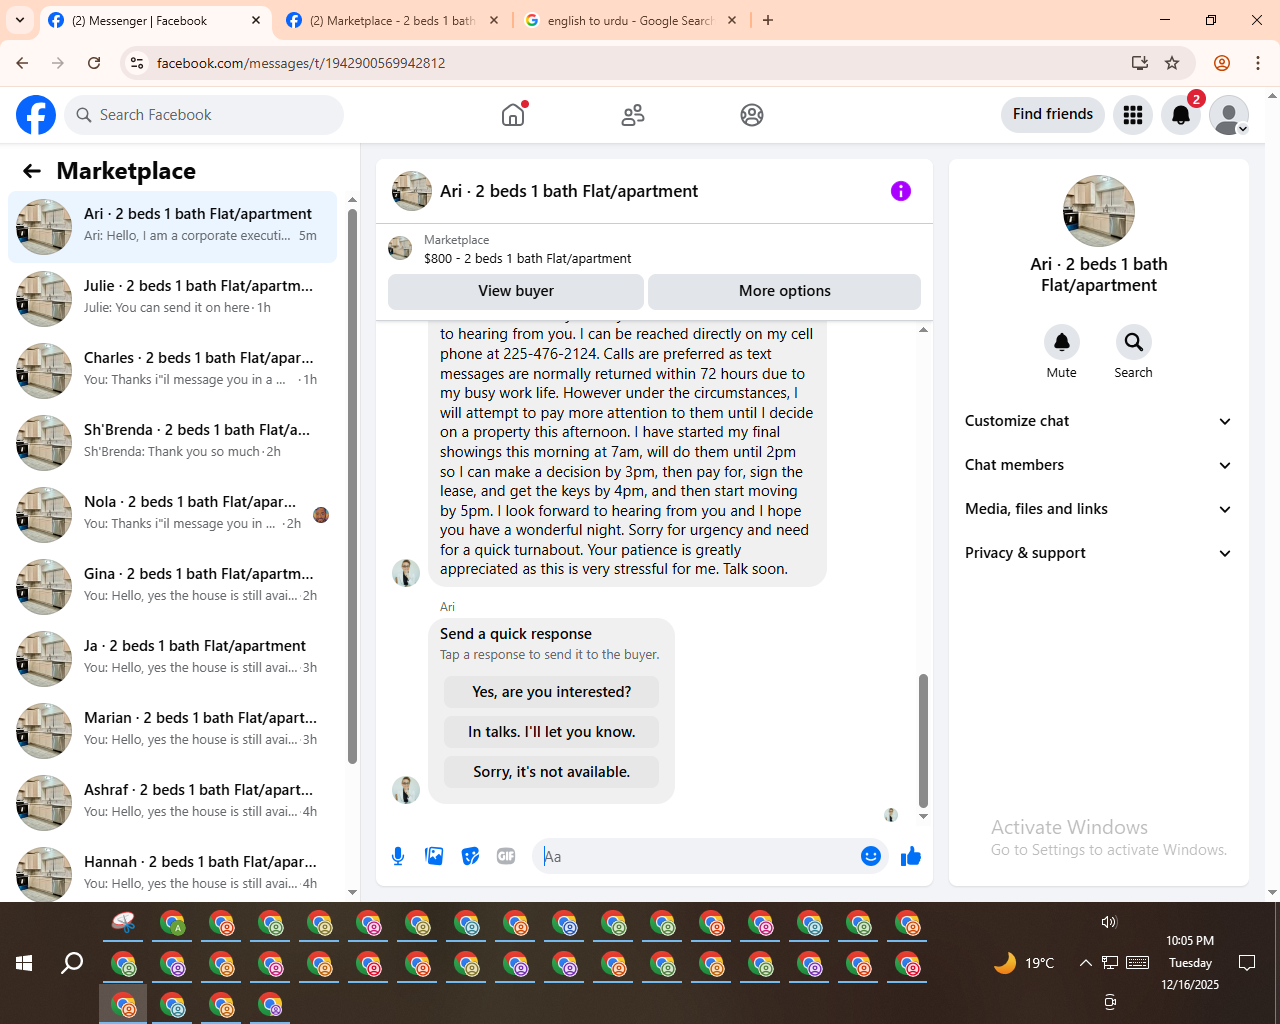Install app icon in address bar
This screenshot has width=1280, height=1024.
tap(1140, 63)
